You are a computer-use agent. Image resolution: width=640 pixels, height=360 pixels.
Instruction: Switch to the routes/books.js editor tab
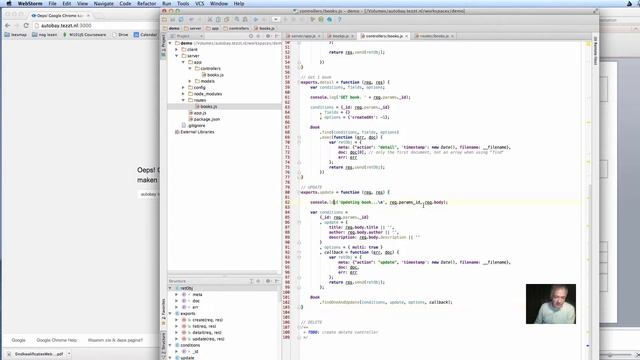coord(434,36)
